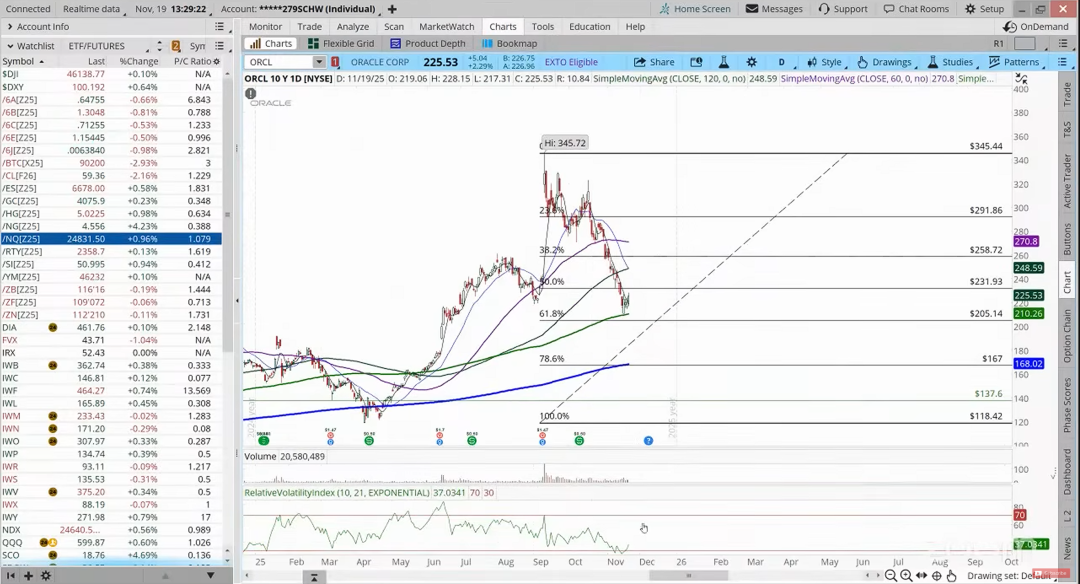The image size is (1080, 584).
Task: Expand the Account Info section
Action: pyautogui.click(x=10, y=27)
